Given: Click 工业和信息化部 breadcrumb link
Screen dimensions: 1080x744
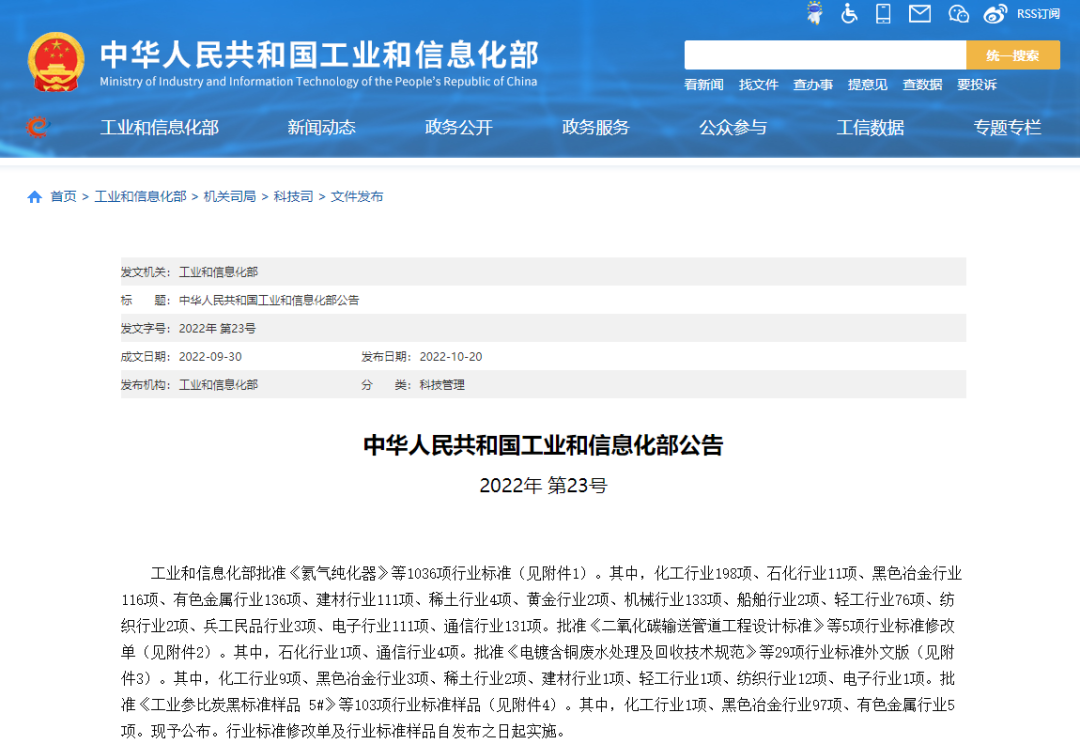Looking at the screenshot, I should tap(141, 197).
